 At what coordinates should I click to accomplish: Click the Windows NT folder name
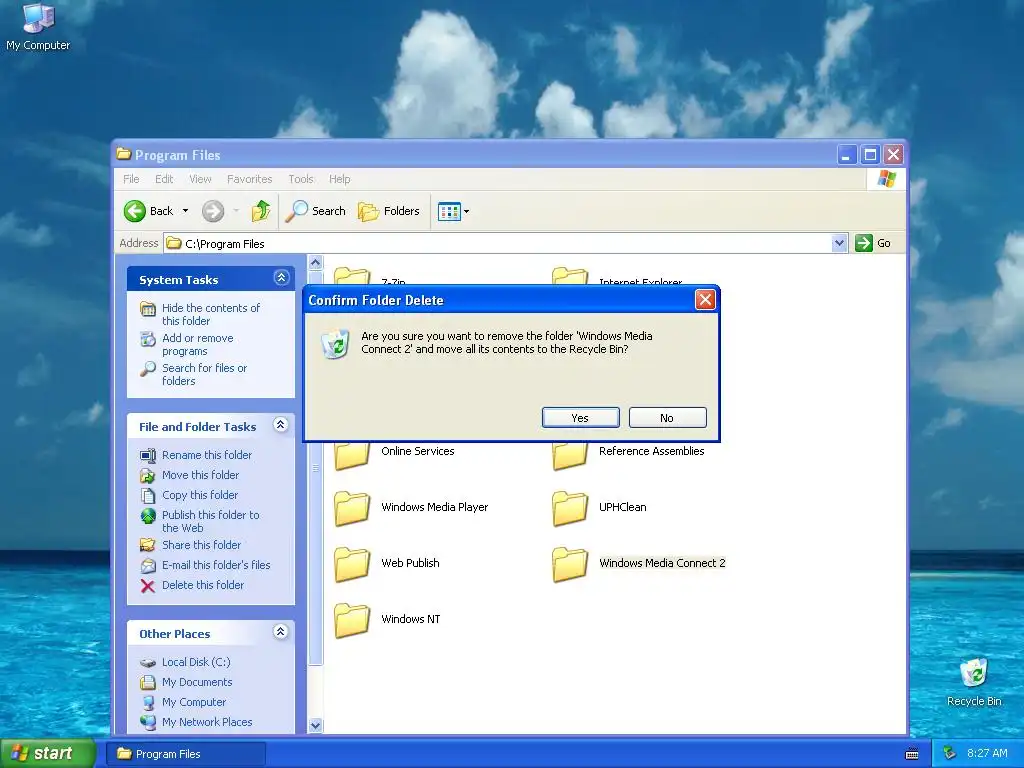411,619
